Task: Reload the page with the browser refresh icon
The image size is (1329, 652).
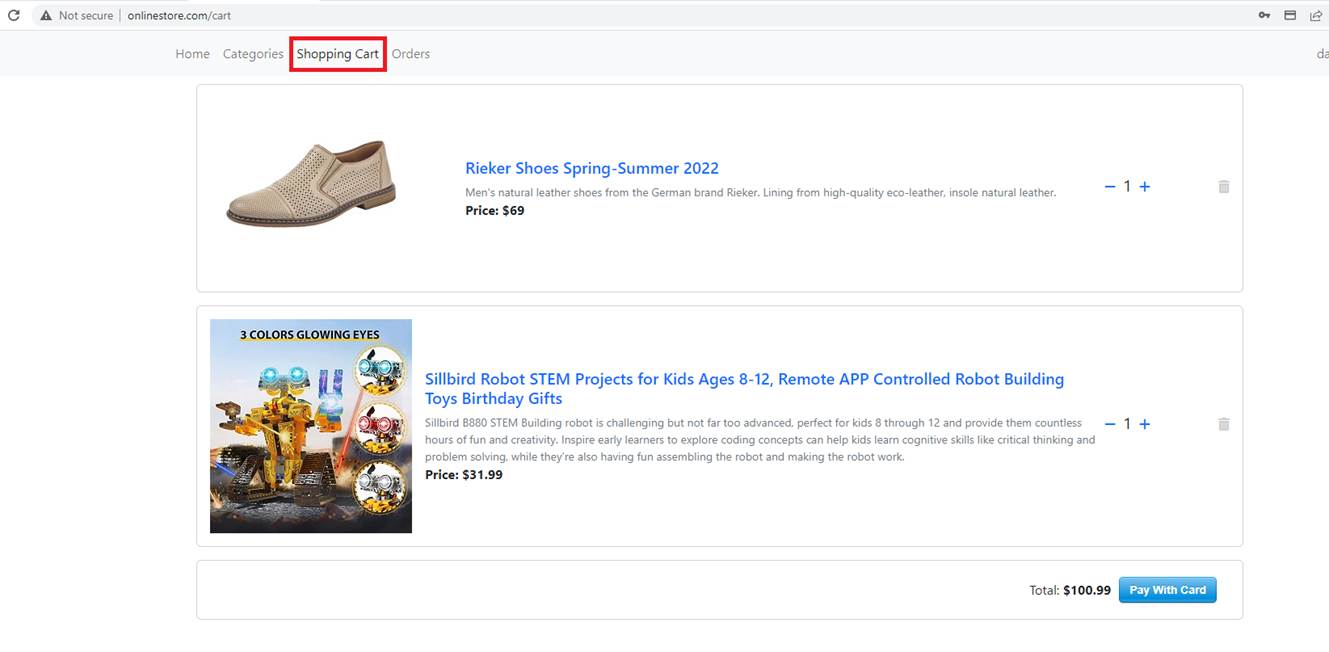Action: click(14, 15)
